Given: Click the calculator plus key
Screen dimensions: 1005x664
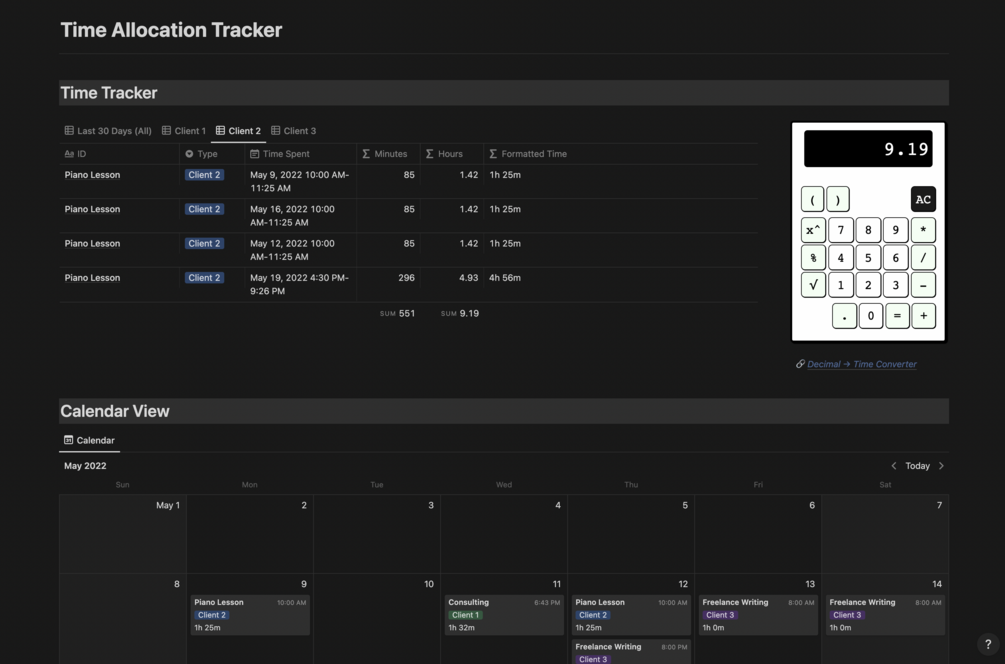Looking at the screenshot, I should pos(924,316).
